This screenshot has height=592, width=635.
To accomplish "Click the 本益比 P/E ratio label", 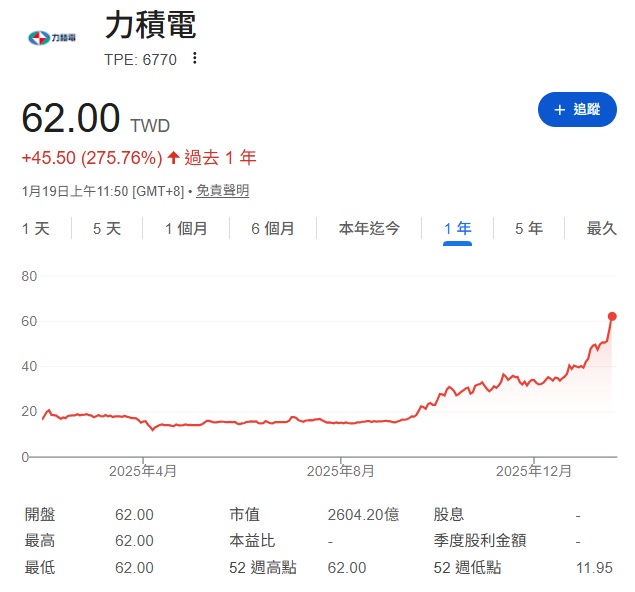I will (251, 540).
